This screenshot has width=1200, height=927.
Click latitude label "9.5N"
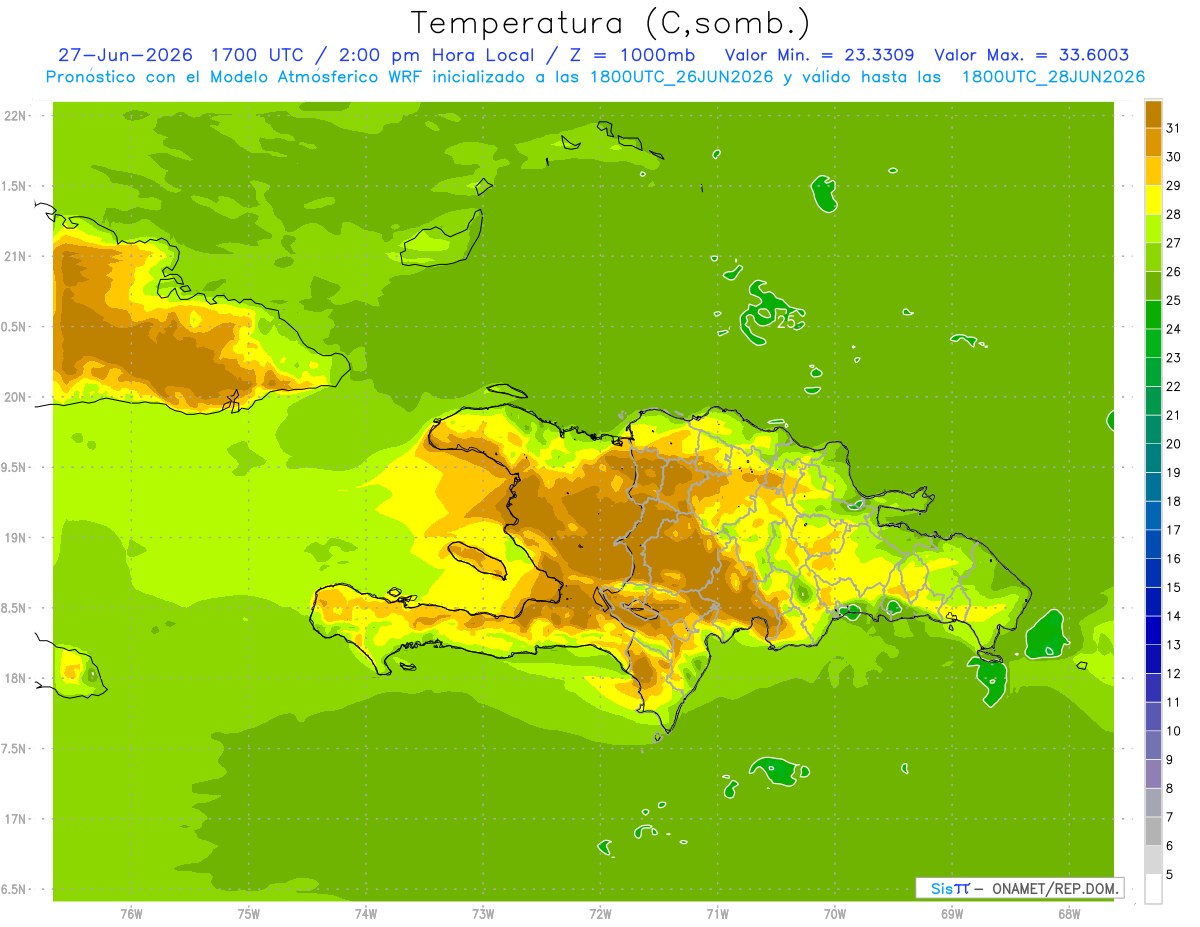click(x=15, y=468)
